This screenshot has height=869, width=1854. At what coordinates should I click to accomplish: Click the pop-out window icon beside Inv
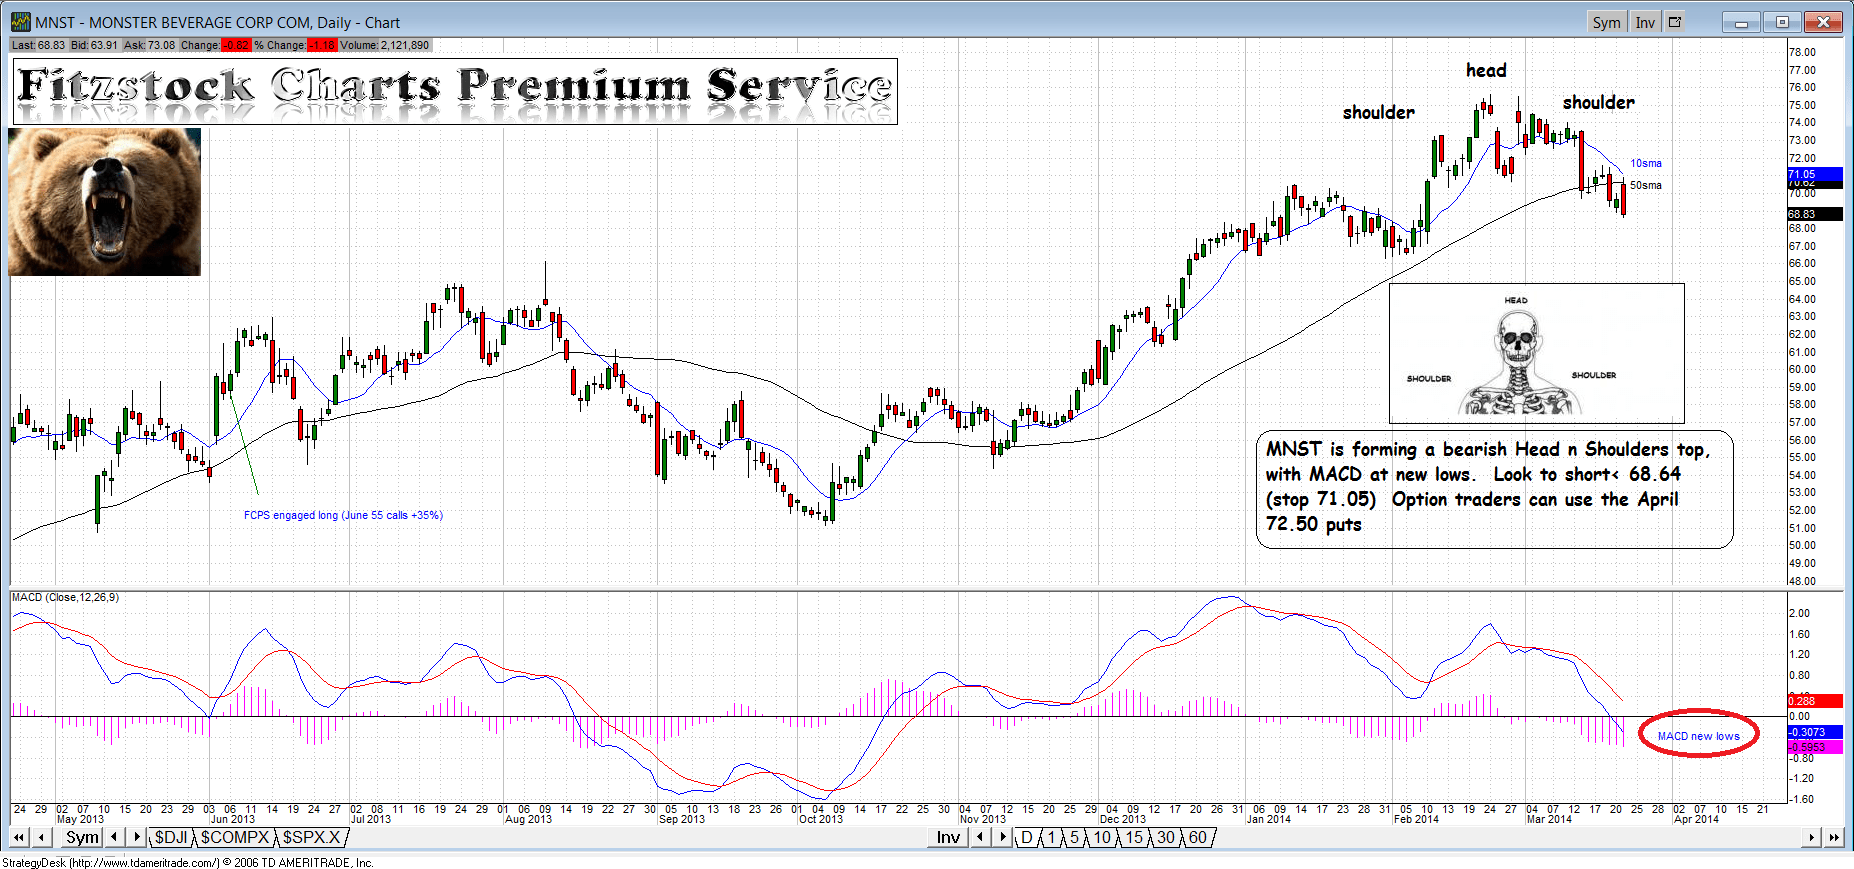click(1675, 22)
